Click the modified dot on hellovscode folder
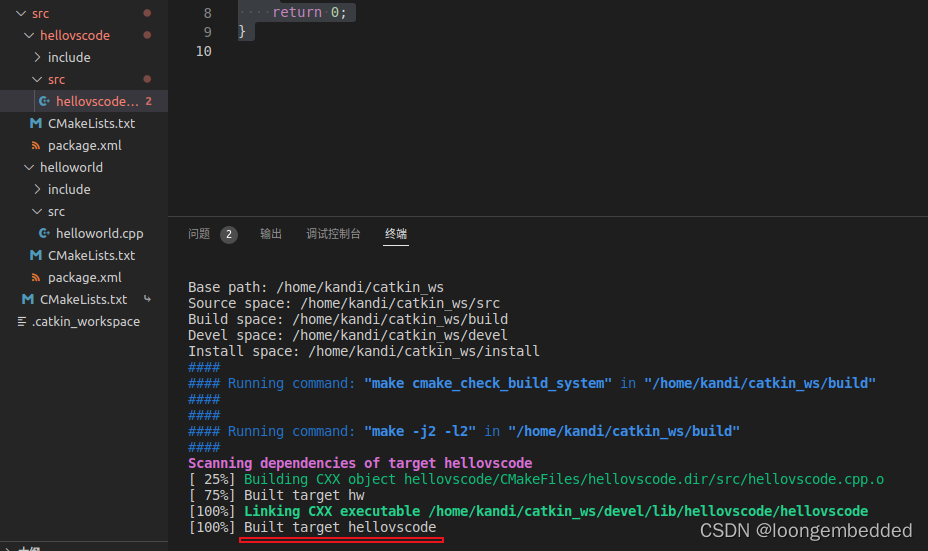 (x=147, y=35)
